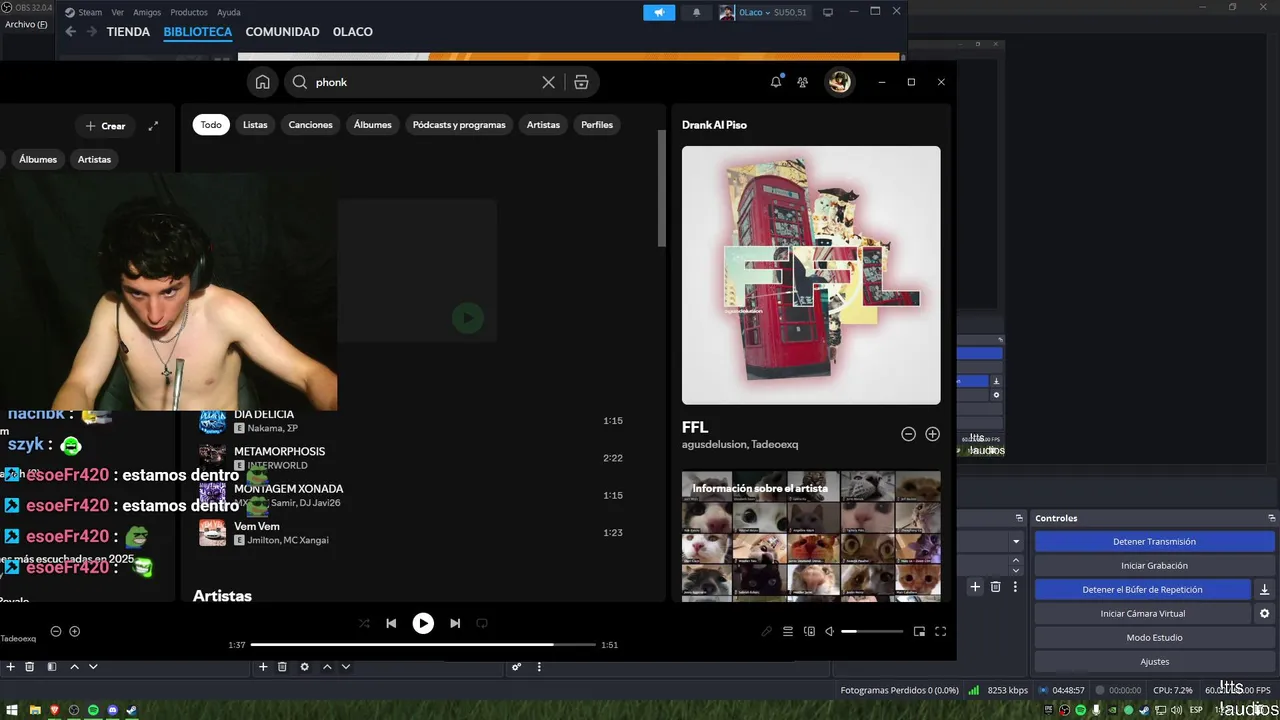The image size is (1280, 720).
Task: Move selected source up in OBS
Action: pos(327,667)
